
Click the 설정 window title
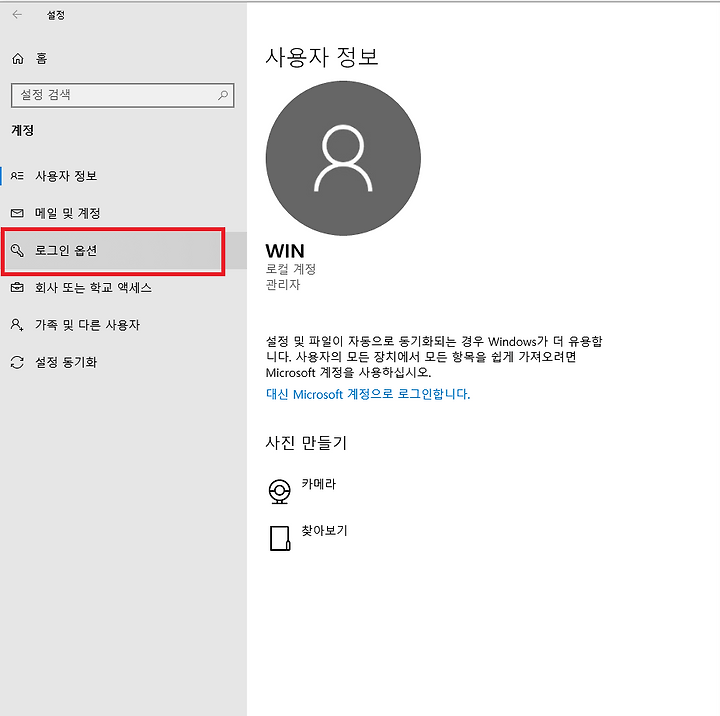56,15
